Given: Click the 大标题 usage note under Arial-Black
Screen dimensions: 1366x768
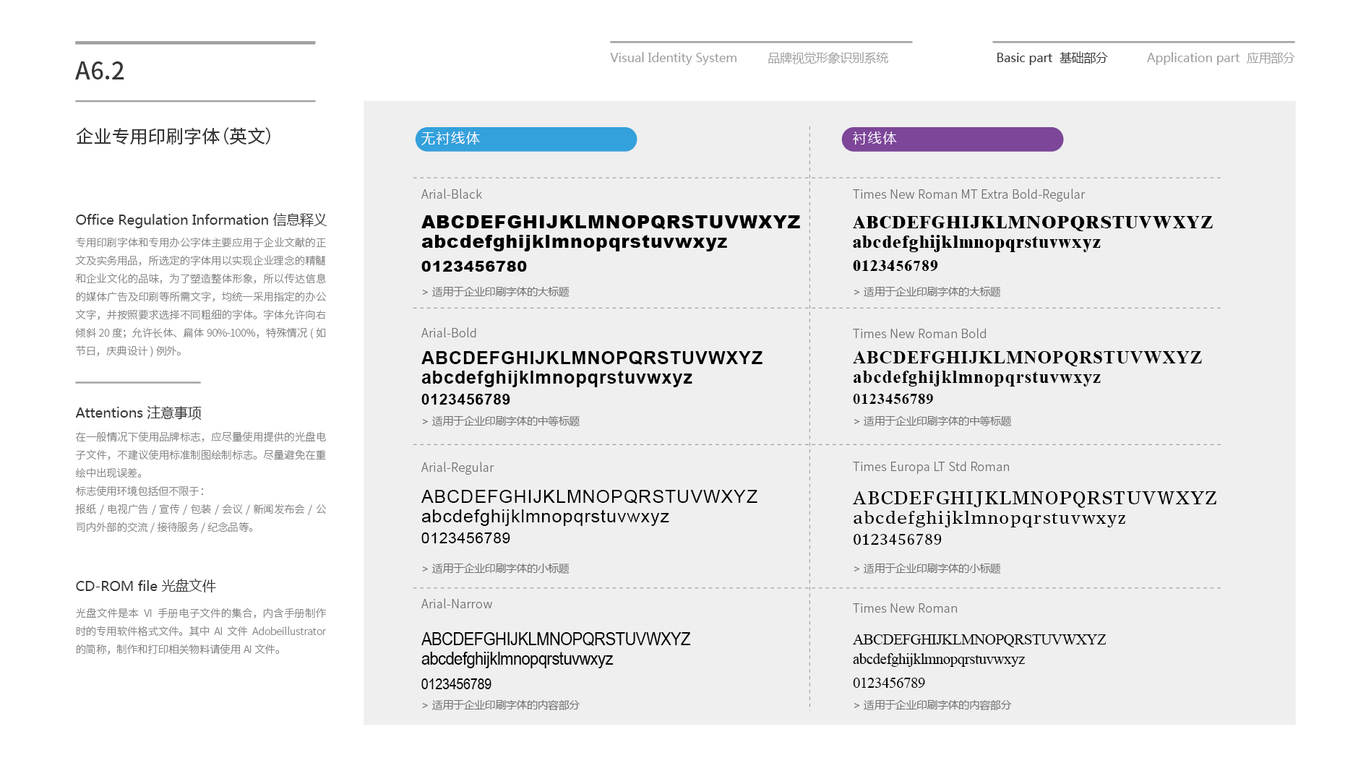Looking at the screenshot, I should (496, 292).
